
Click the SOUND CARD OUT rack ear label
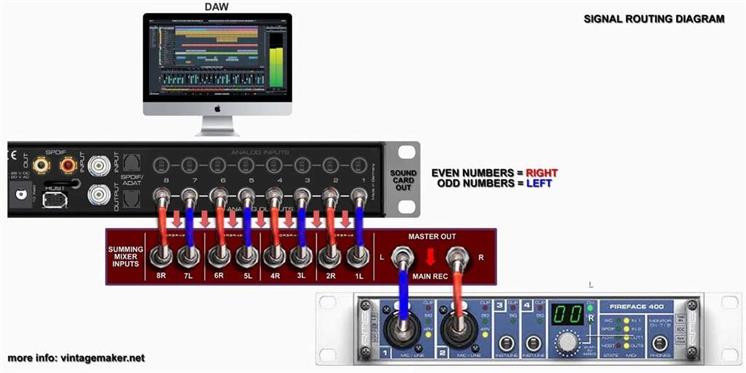click(x=403, y=180)
